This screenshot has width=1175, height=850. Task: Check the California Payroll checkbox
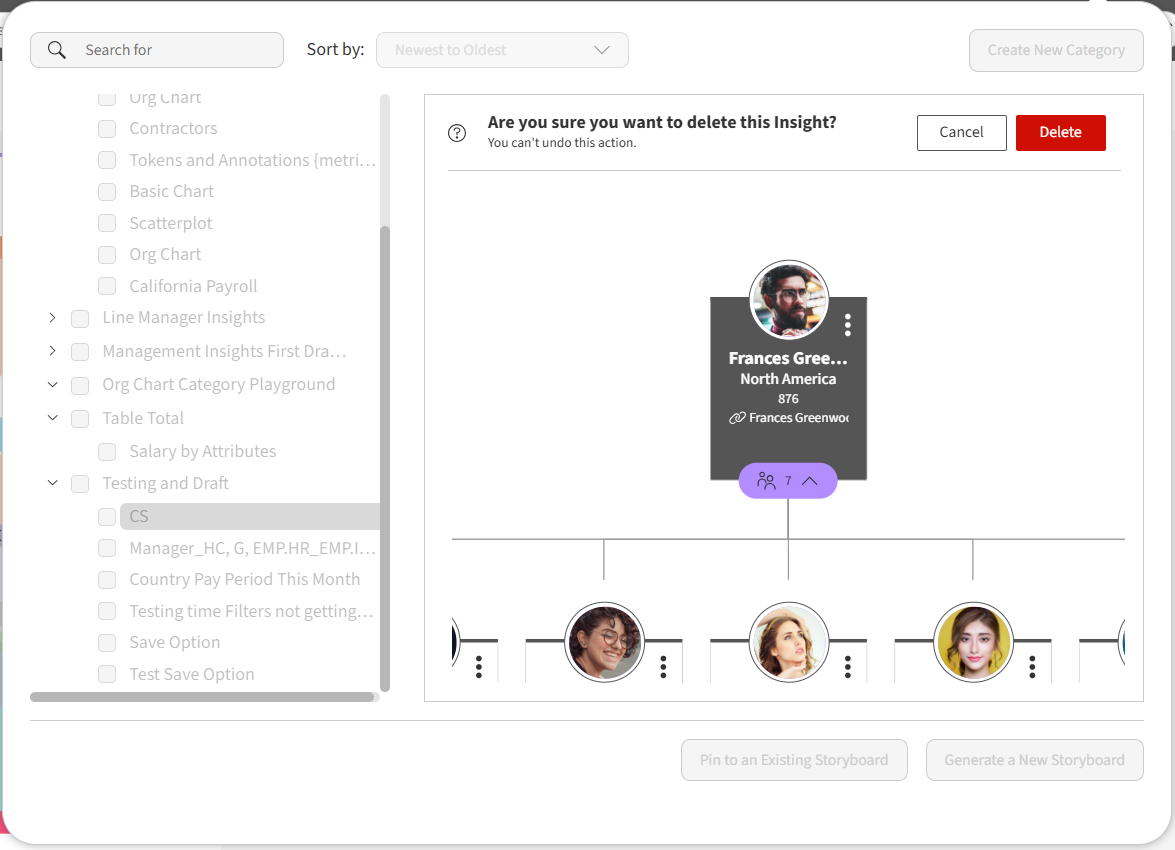[107, 287]
